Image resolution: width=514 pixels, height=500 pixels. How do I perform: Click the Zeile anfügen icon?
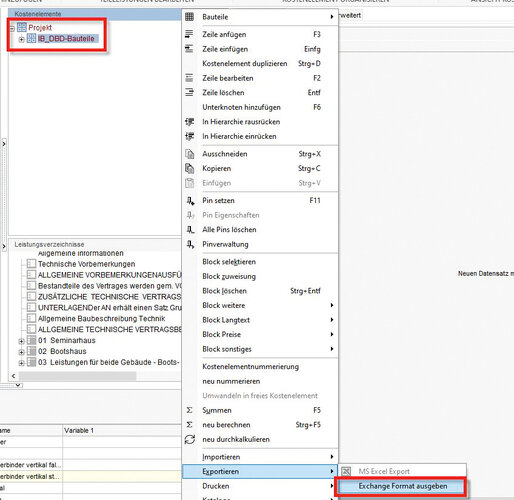click(189, 34)
